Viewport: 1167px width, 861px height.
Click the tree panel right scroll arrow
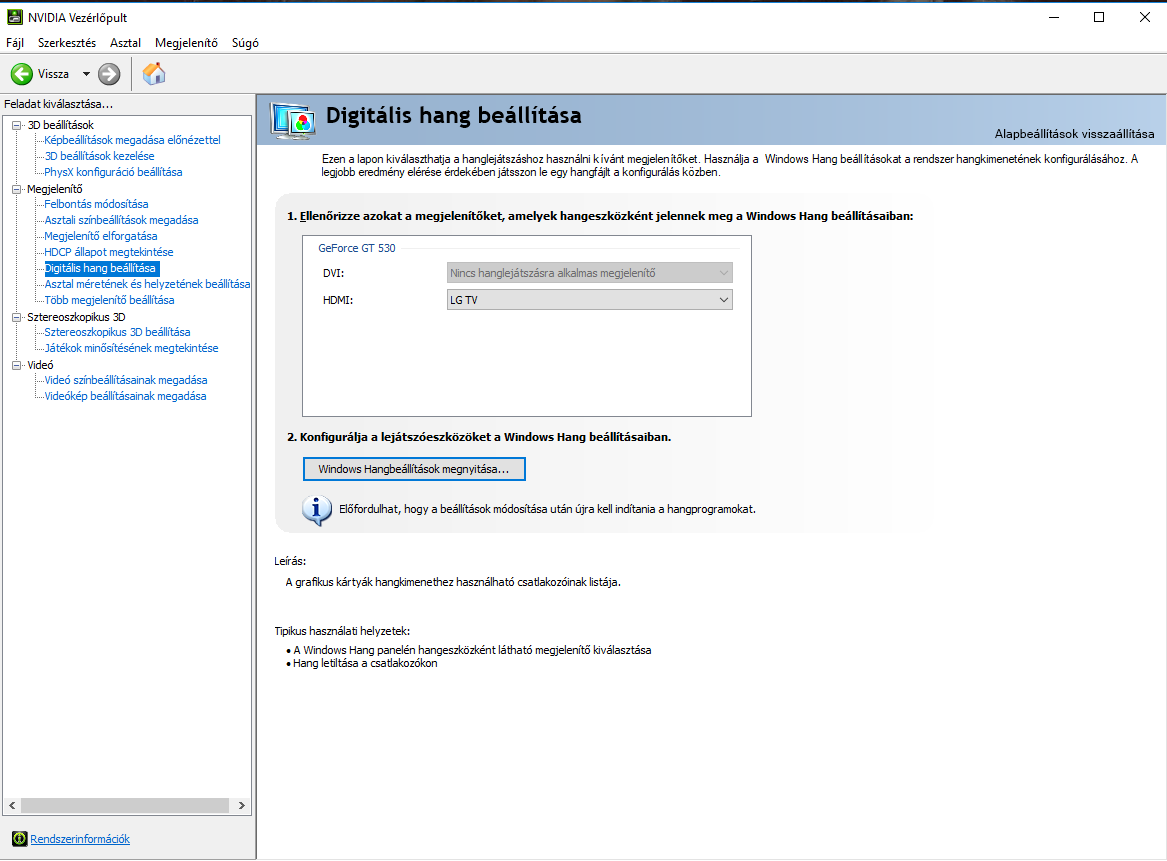[x=242, y=805]
